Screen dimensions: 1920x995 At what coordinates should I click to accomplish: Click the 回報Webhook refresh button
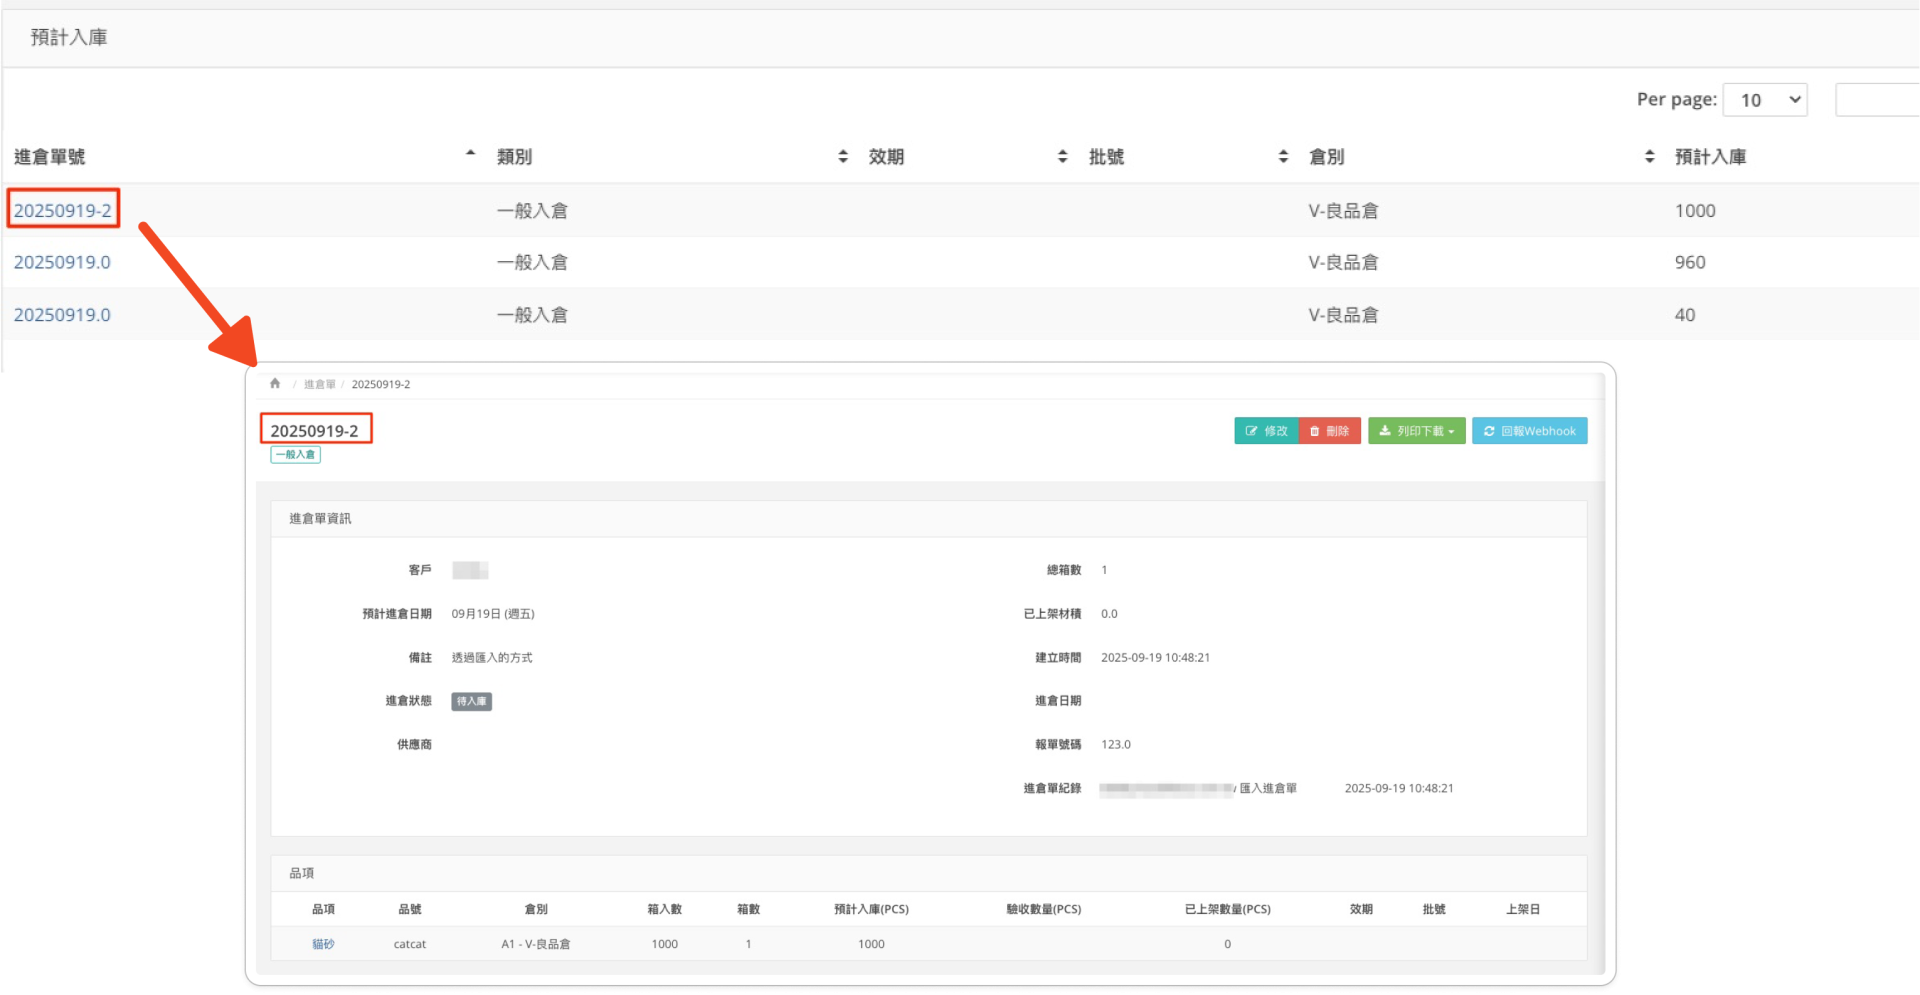point(1529,431)
